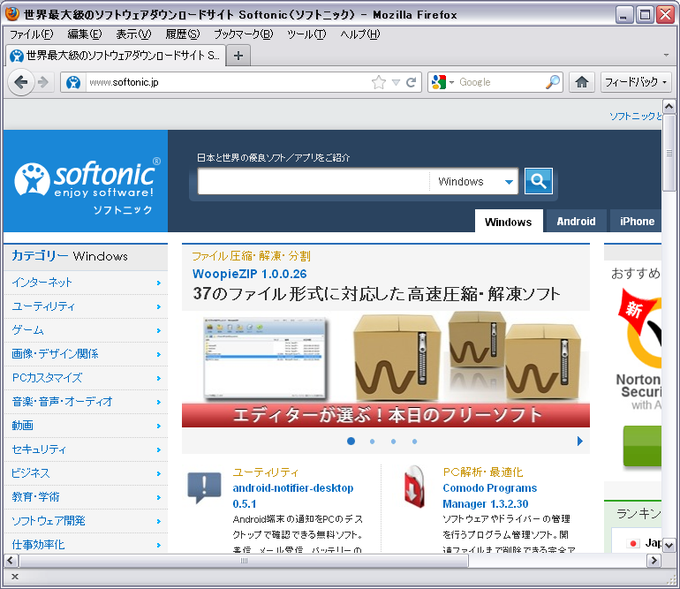Screen dimensions: 680x589
Task: Switch to the iPhone platform tab
Action: coord(636,222)
